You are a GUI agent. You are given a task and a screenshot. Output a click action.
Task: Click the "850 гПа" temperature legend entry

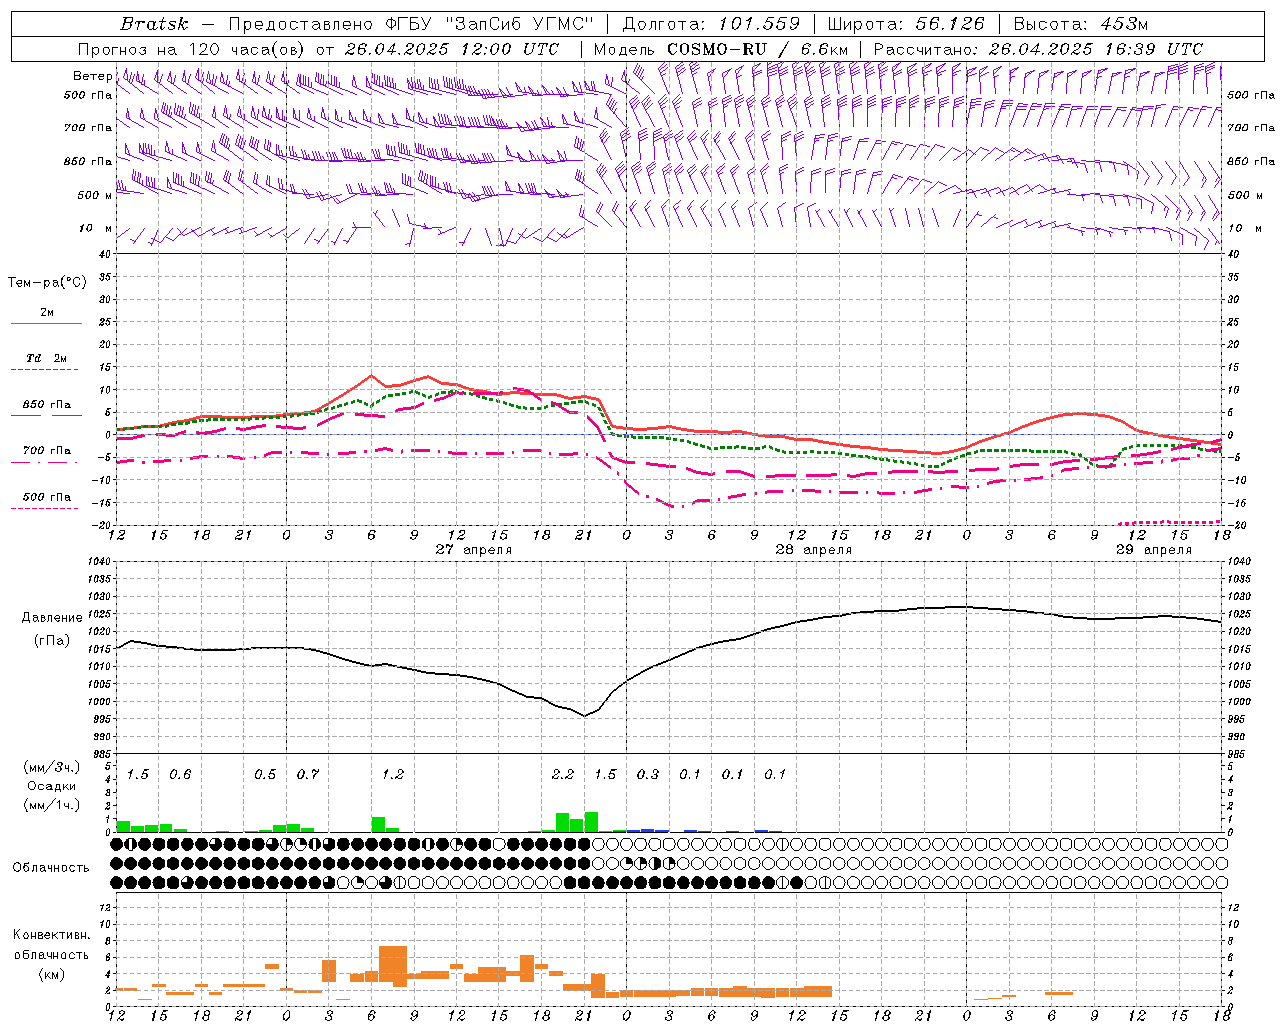[47, 405]
